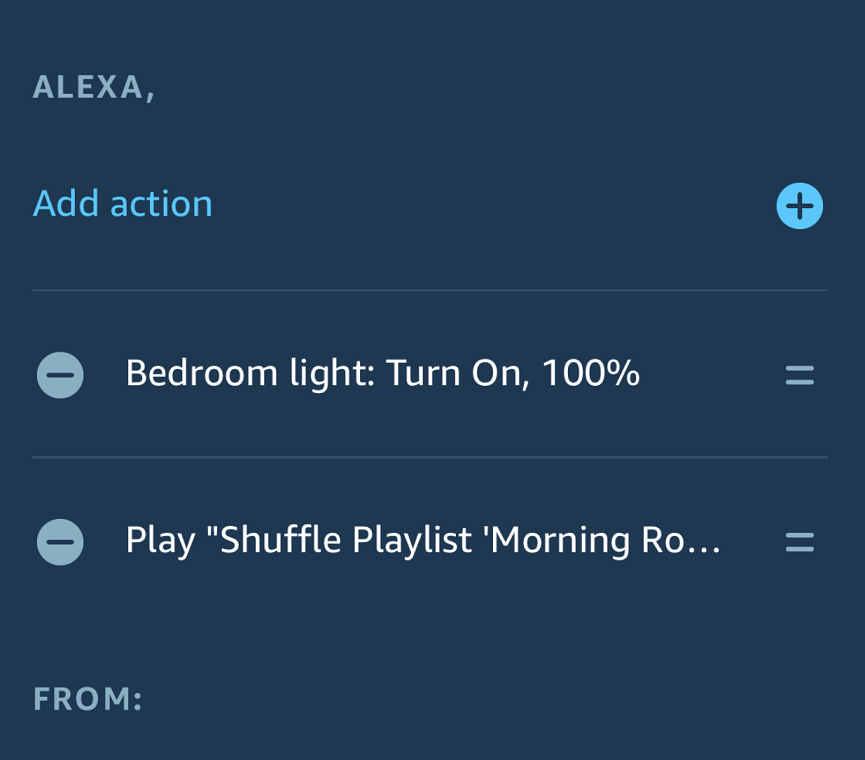Open the Play Shuffle Playlist 'Morning Ro…' action
The width and height of the screenshot is (865, 760).
[x=422, y=541]
